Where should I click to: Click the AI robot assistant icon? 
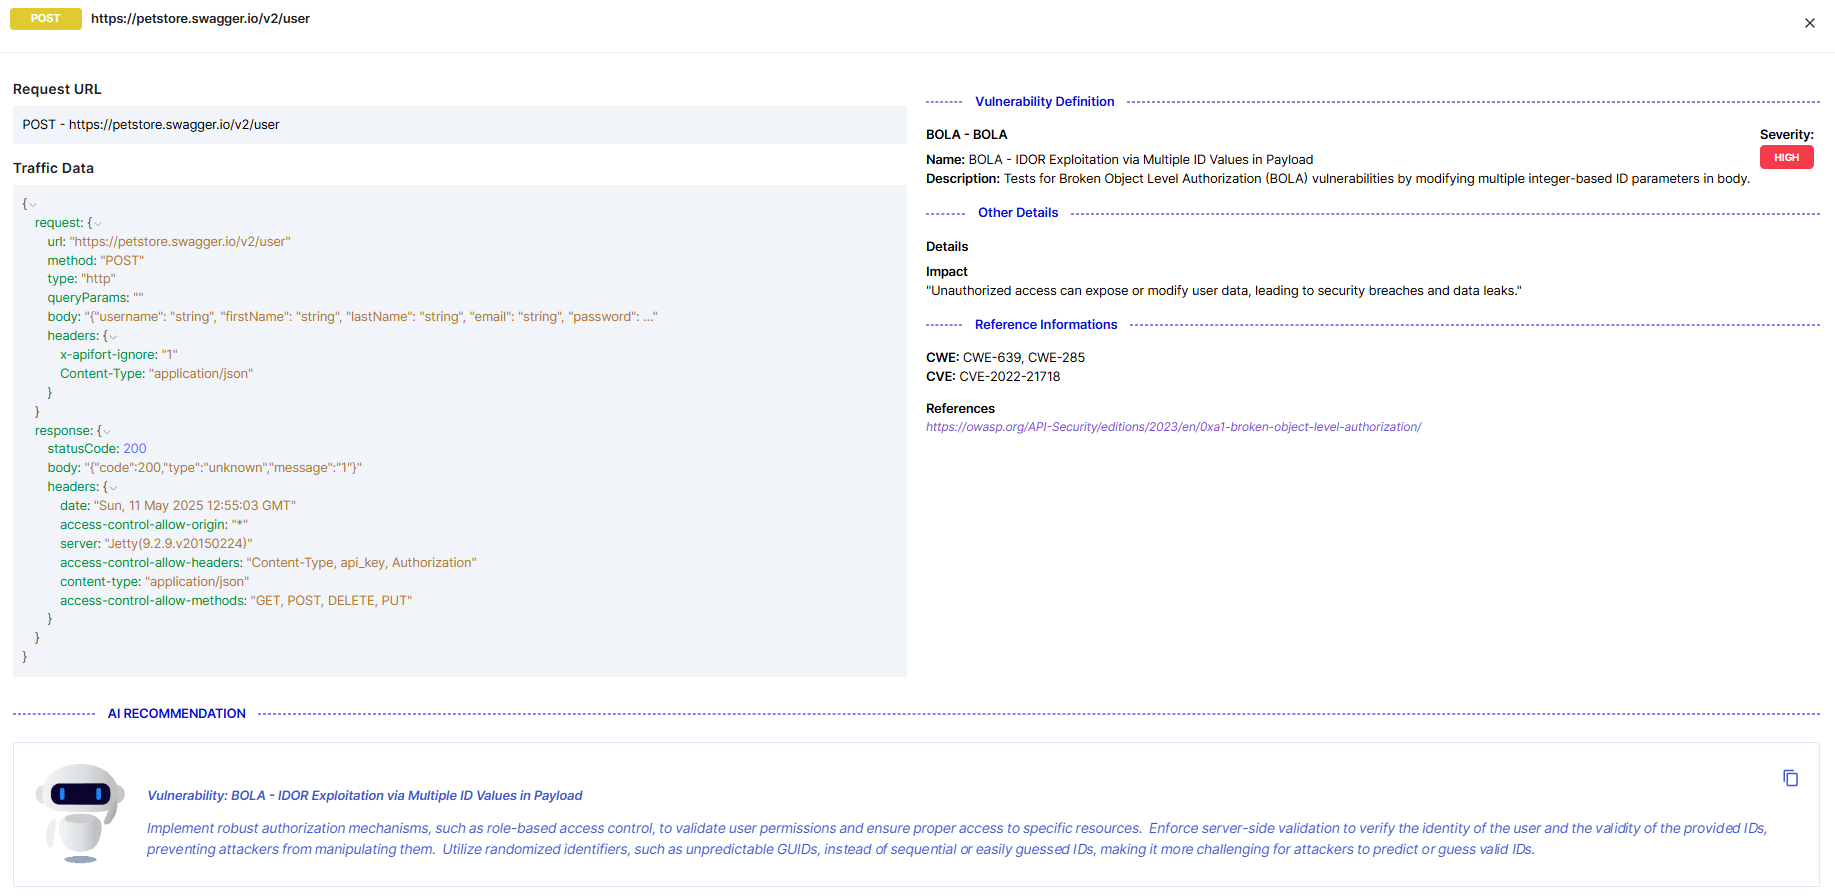[80, 812]
